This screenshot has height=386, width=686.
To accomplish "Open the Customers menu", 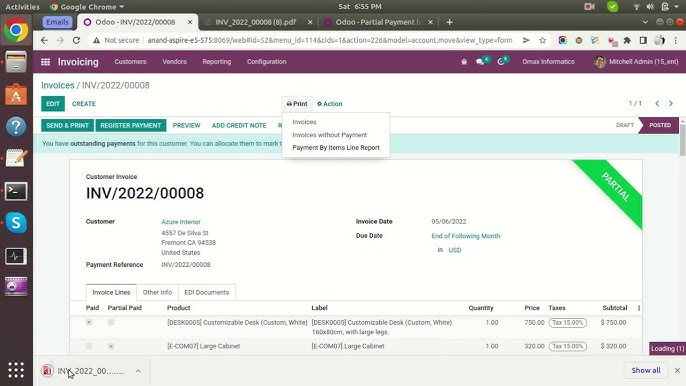I will tap(130, 62).
